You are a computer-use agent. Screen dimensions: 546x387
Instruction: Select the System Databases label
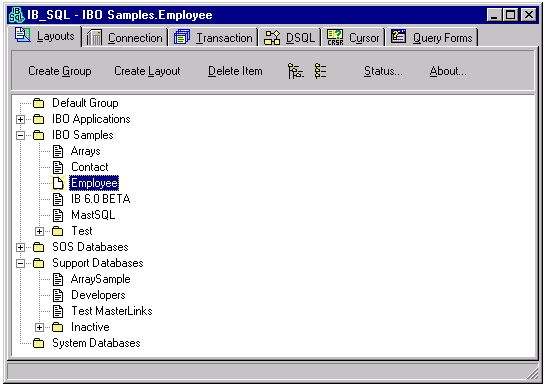pyautogui.click(x=96, y=343)
